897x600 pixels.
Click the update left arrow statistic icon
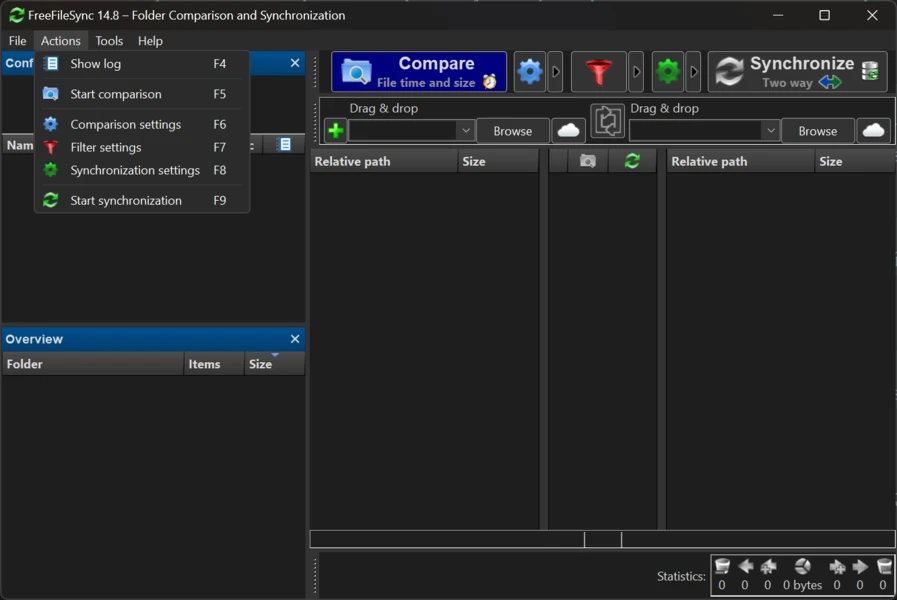(x=745, y=566)
